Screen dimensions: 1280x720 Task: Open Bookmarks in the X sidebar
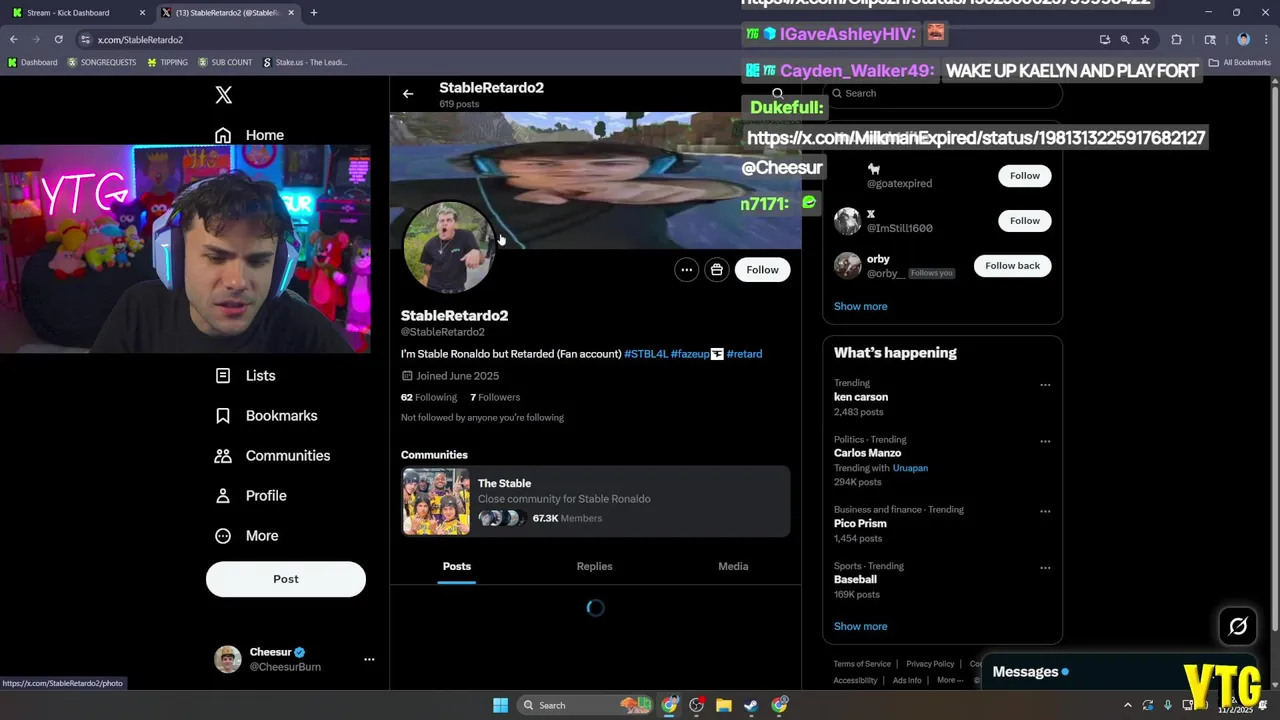click(x=267, y=416)
